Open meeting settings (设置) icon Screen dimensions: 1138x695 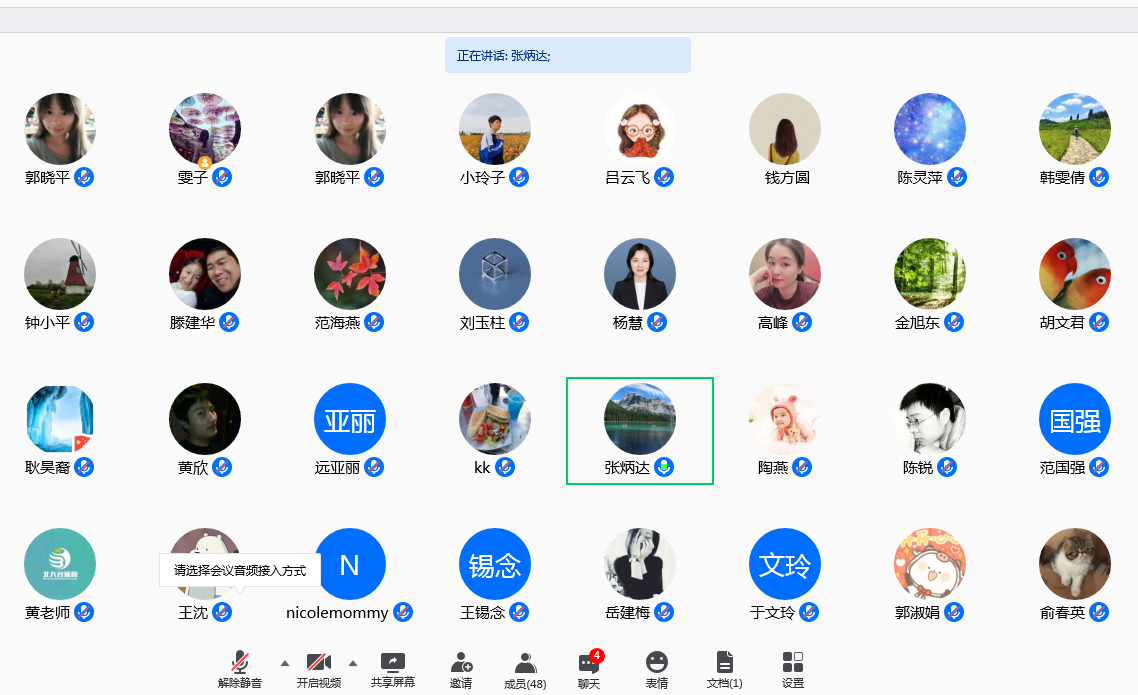793,663
